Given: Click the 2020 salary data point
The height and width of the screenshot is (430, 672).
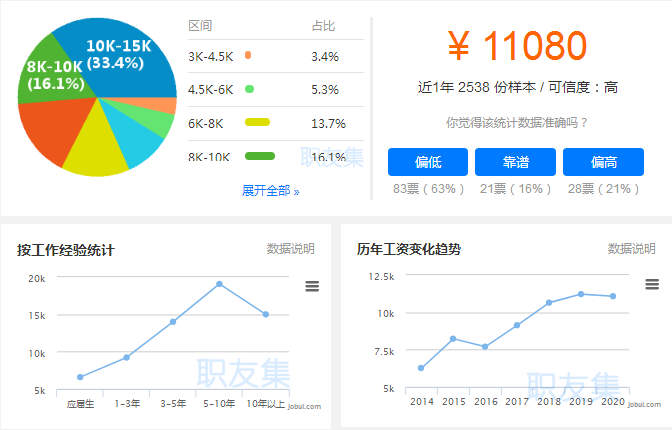Looking at the screenshot, I should 613,296.
